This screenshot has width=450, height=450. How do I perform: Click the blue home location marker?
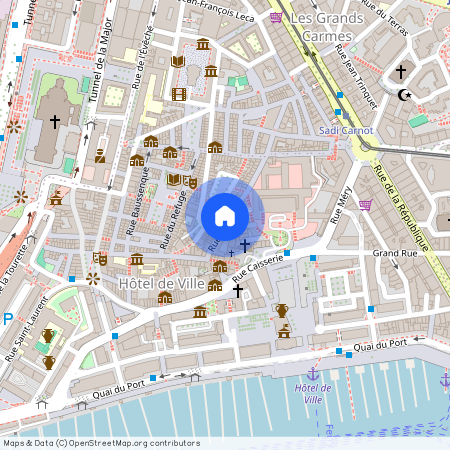225,216
